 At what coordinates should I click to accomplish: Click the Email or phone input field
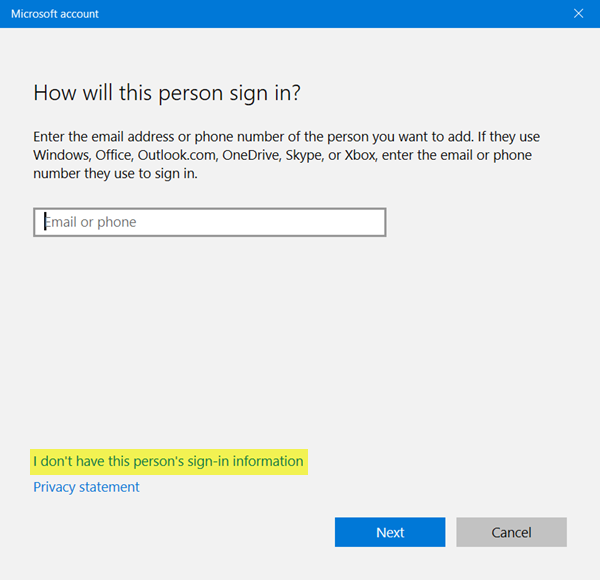point(210,222)
